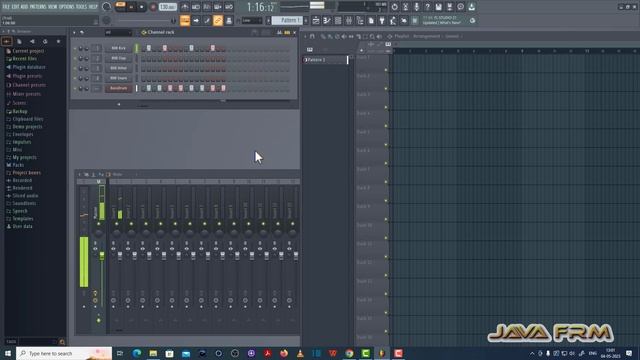Toggle the channel rack graph editor icon
Screen dimensions: 640x360
pos(279,32)
